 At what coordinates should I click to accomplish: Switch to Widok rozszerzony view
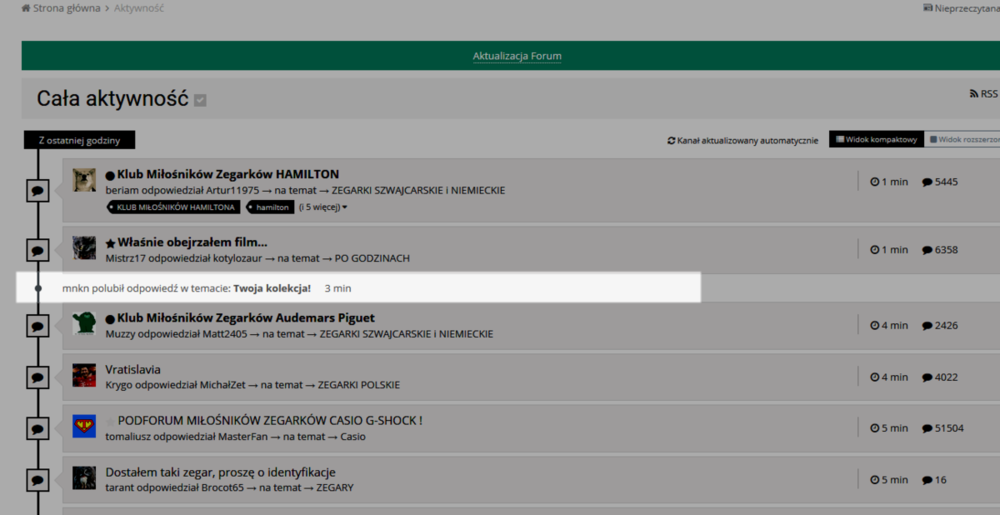click(x=963, y=140)
